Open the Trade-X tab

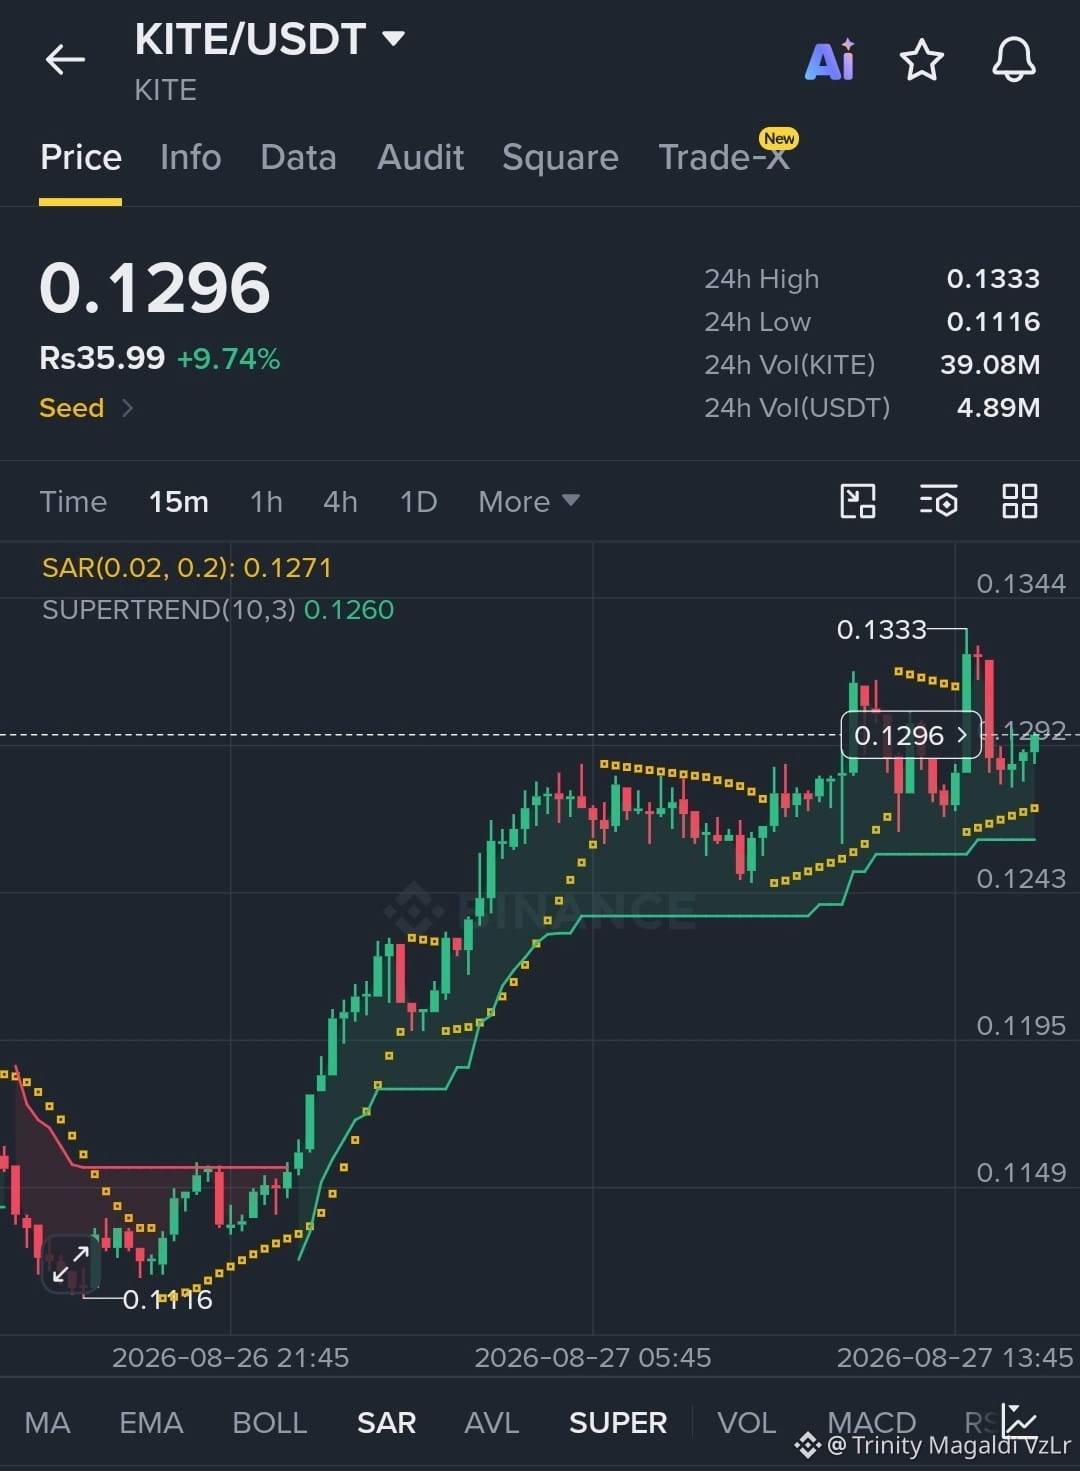(x=724, y=157)
